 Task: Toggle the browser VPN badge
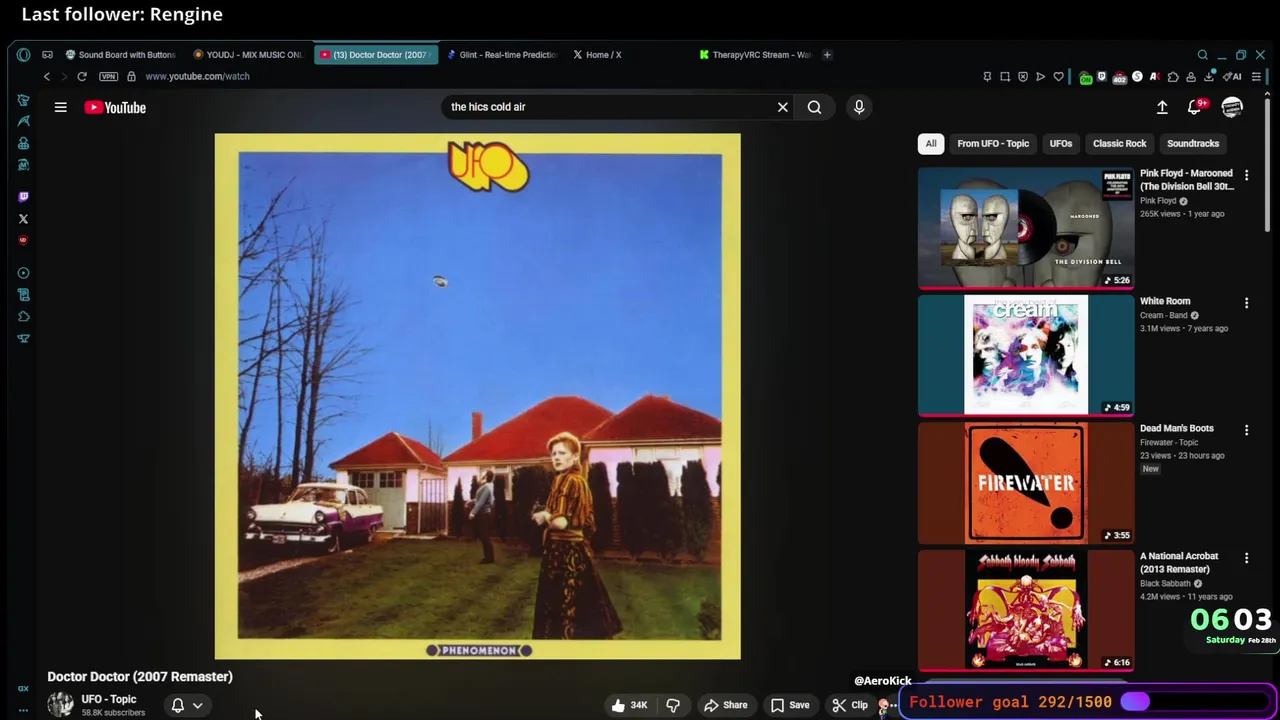[x=108, y=76]
